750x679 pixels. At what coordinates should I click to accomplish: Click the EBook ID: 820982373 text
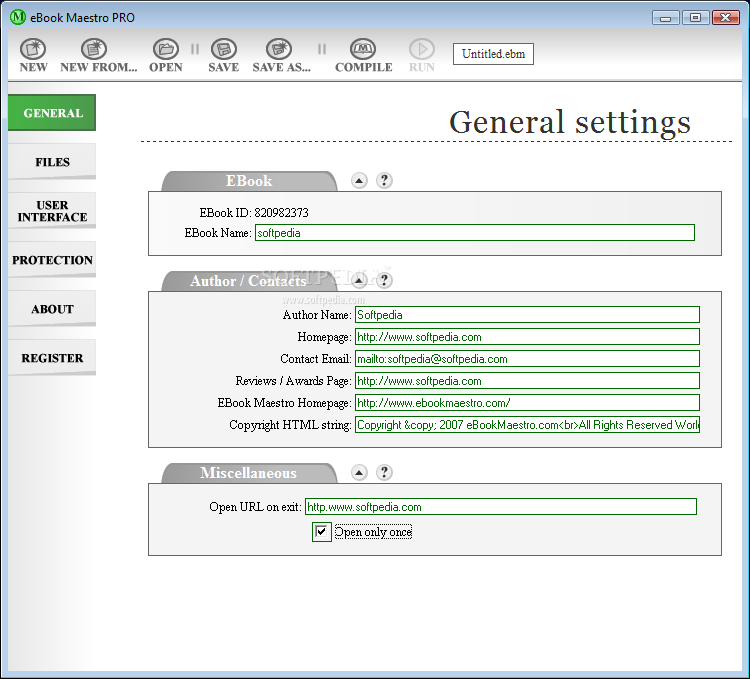coord(254,212)
